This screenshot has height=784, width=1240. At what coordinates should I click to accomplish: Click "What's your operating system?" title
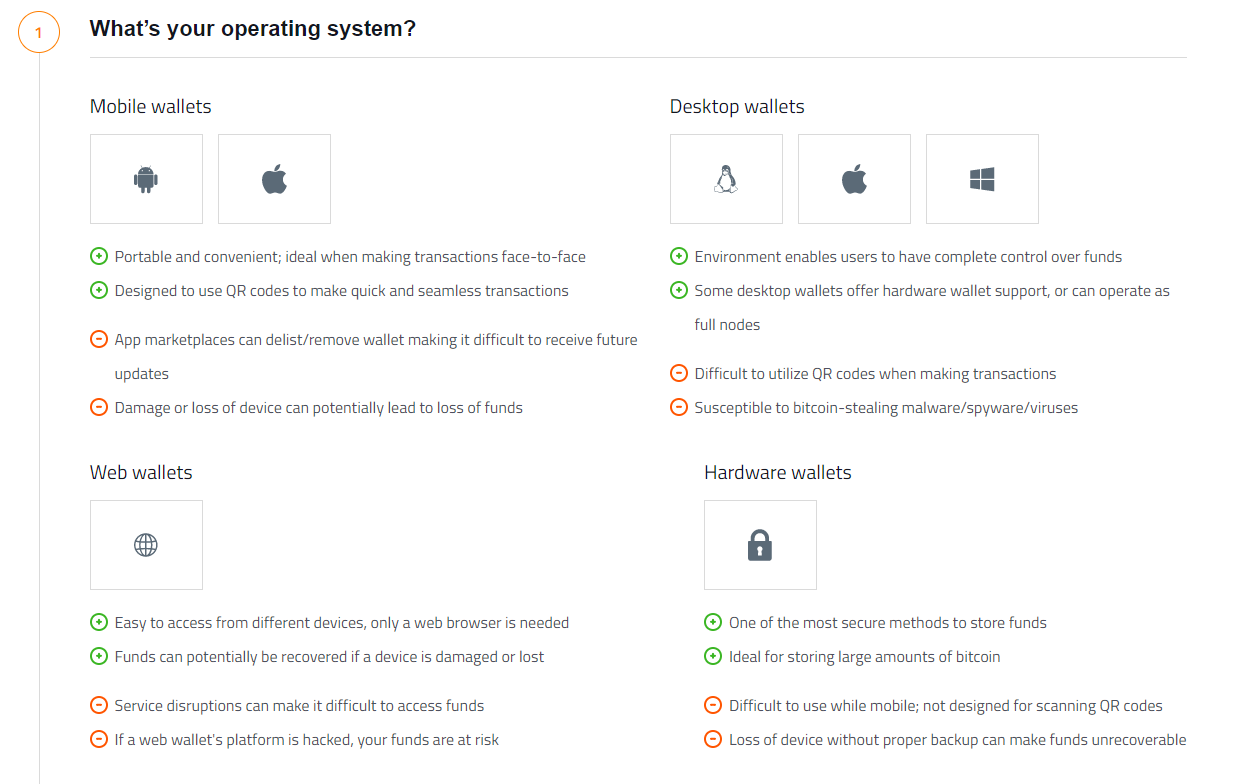click(x=252, y=29)
